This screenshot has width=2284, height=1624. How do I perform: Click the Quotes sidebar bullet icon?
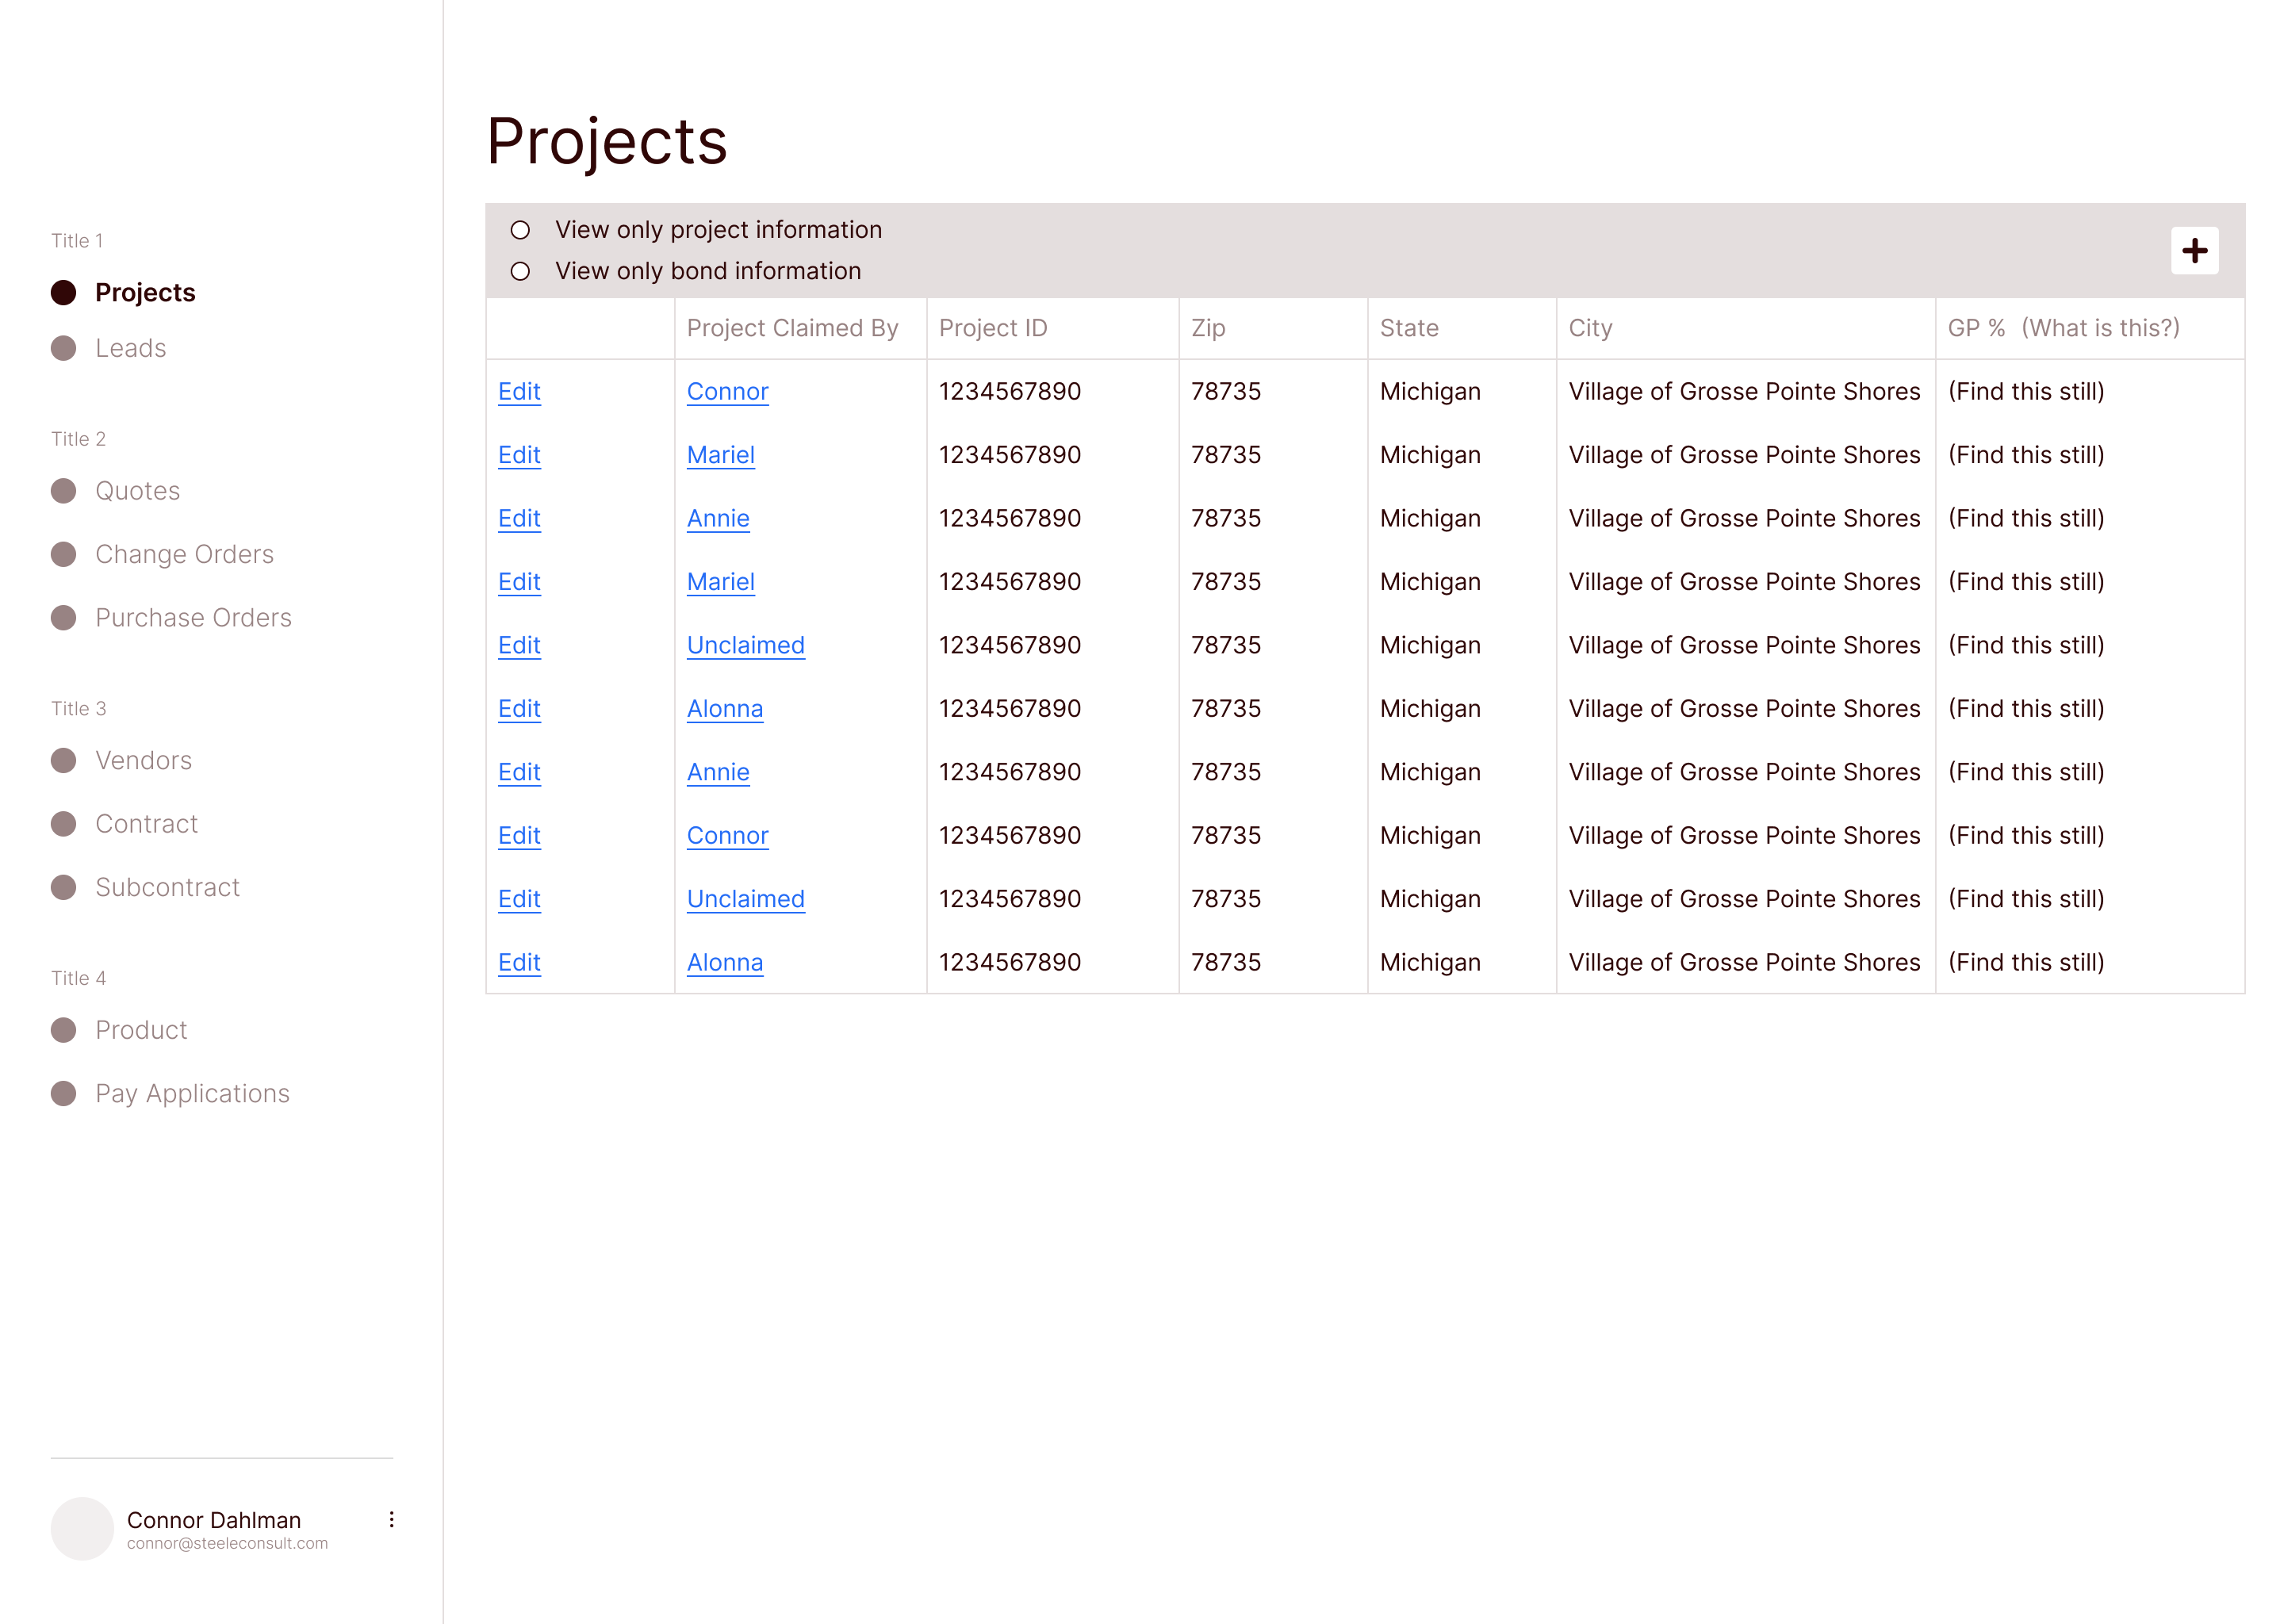63,491
